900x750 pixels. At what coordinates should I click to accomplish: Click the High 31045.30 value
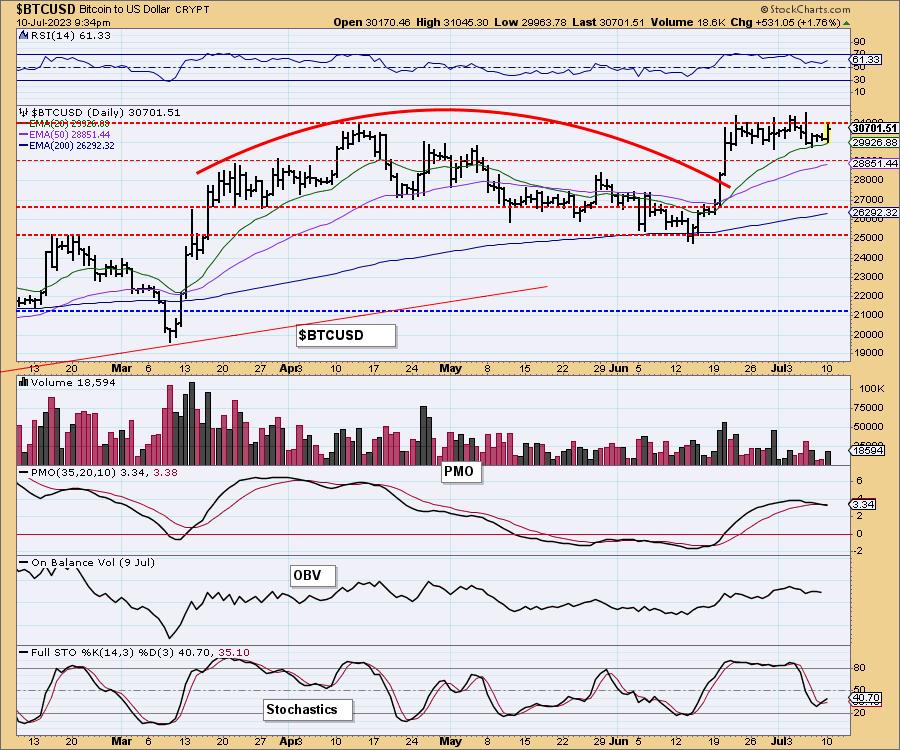(452, 22)
